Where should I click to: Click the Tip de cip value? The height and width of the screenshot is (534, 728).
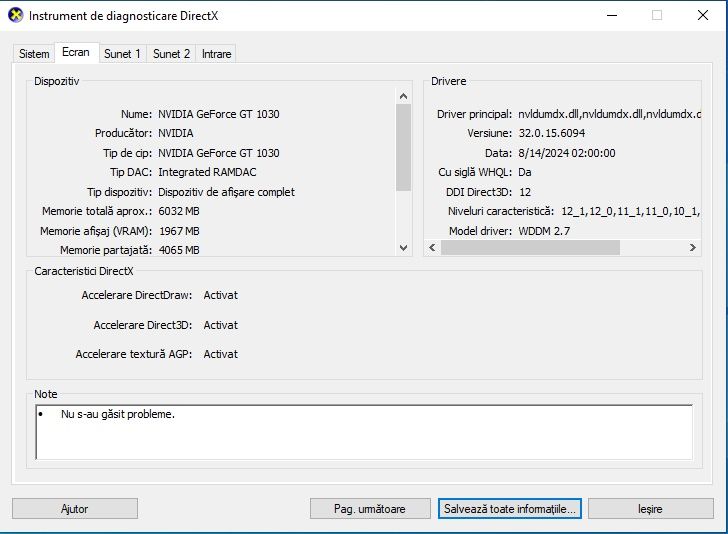pos(219,153)
